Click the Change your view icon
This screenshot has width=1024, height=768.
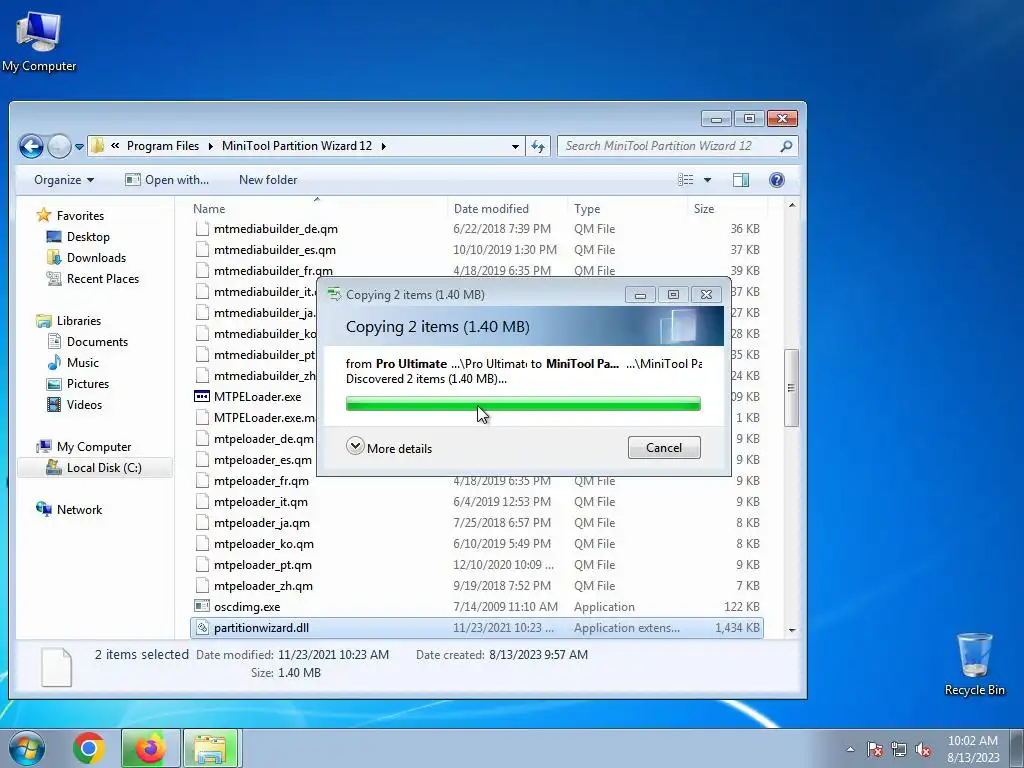click(686, 180)
